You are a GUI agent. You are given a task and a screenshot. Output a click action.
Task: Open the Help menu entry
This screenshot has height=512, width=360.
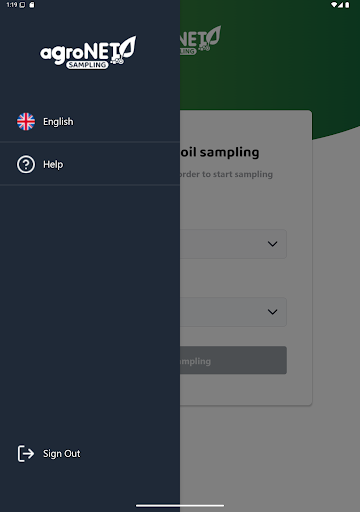(90, 164)
